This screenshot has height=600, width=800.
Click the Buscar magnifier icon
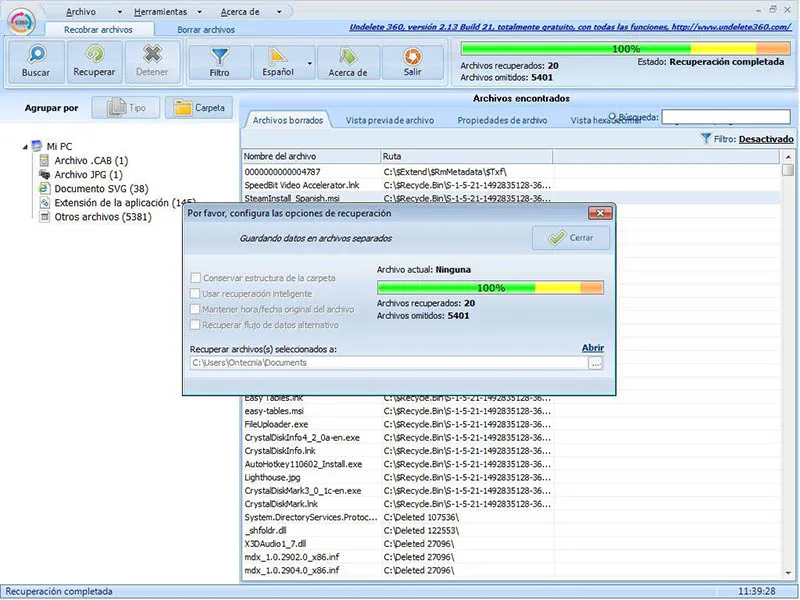pyautogui.click(x=36, y=56)
